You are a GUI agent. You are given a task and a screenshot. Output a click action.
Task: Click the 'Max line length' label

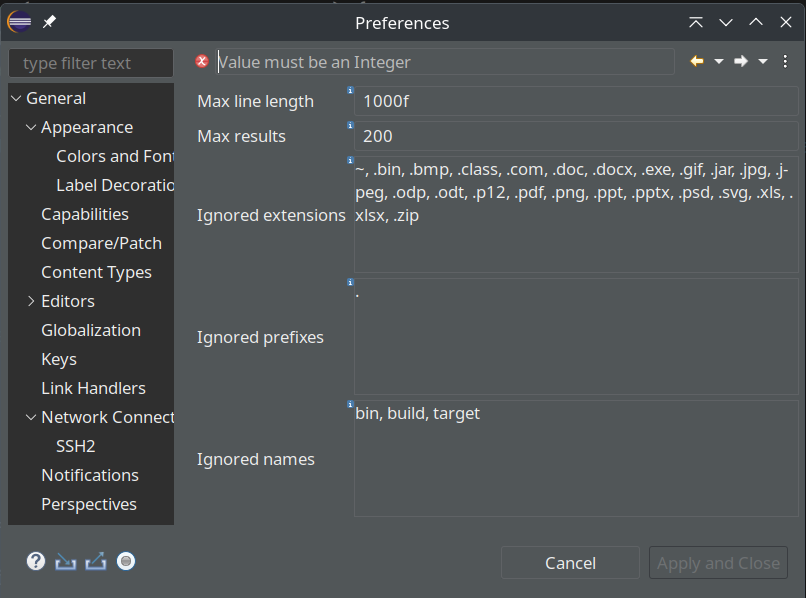coord(255,101)
